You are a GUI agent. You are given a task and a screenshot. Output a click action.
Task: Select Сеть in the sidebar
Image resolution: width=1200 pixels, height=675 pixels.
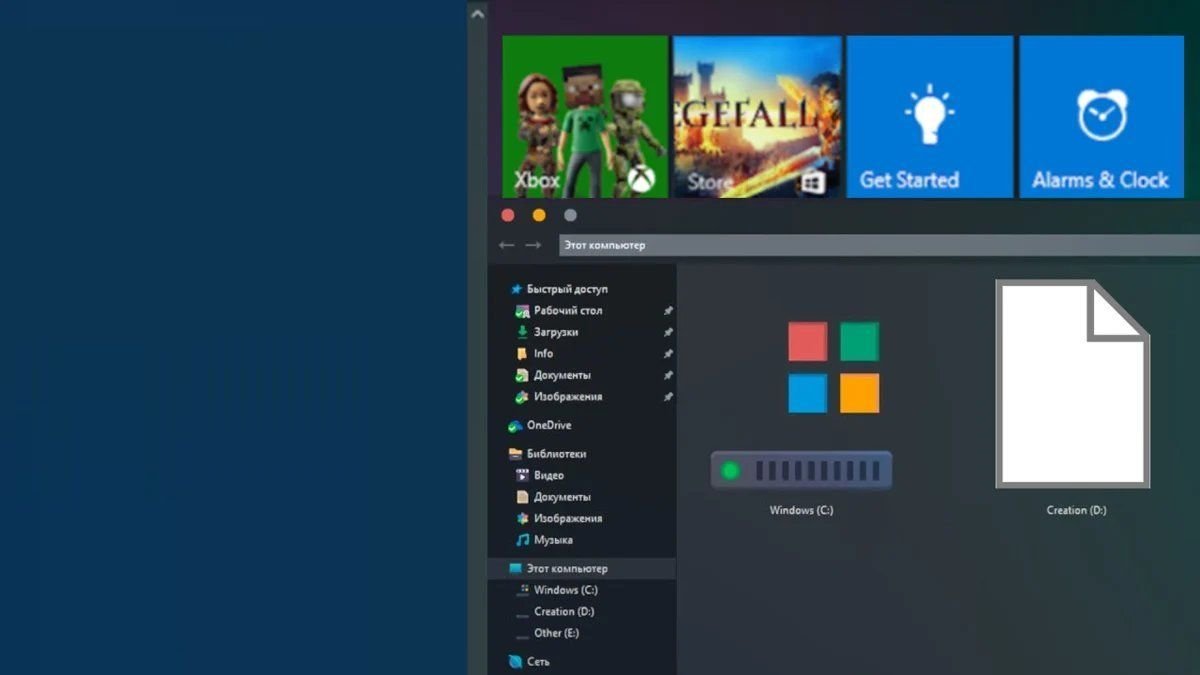tap(538, 662)
